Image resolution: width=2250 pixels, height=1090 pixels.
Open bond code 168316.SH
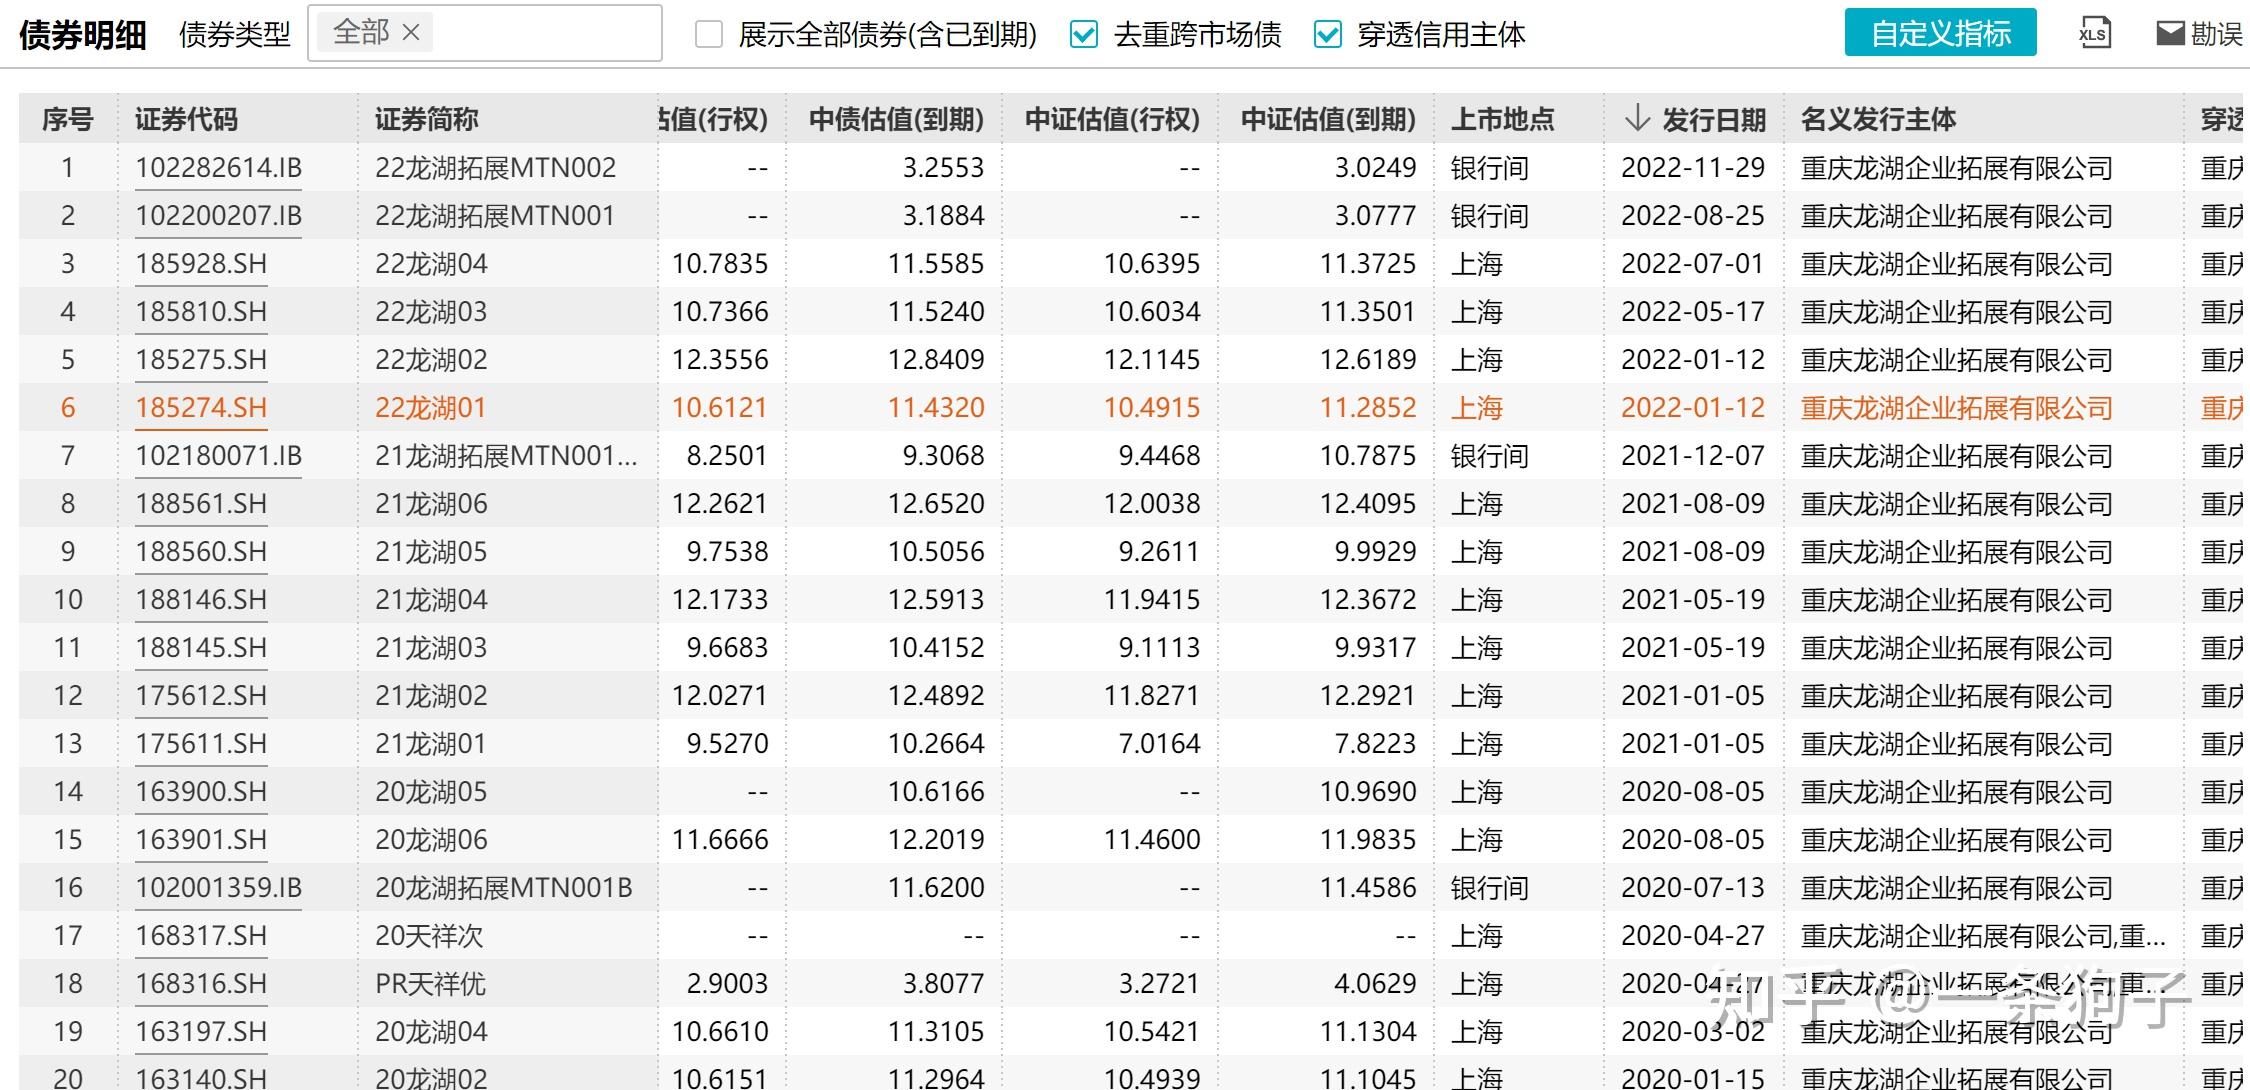(201, 983)
